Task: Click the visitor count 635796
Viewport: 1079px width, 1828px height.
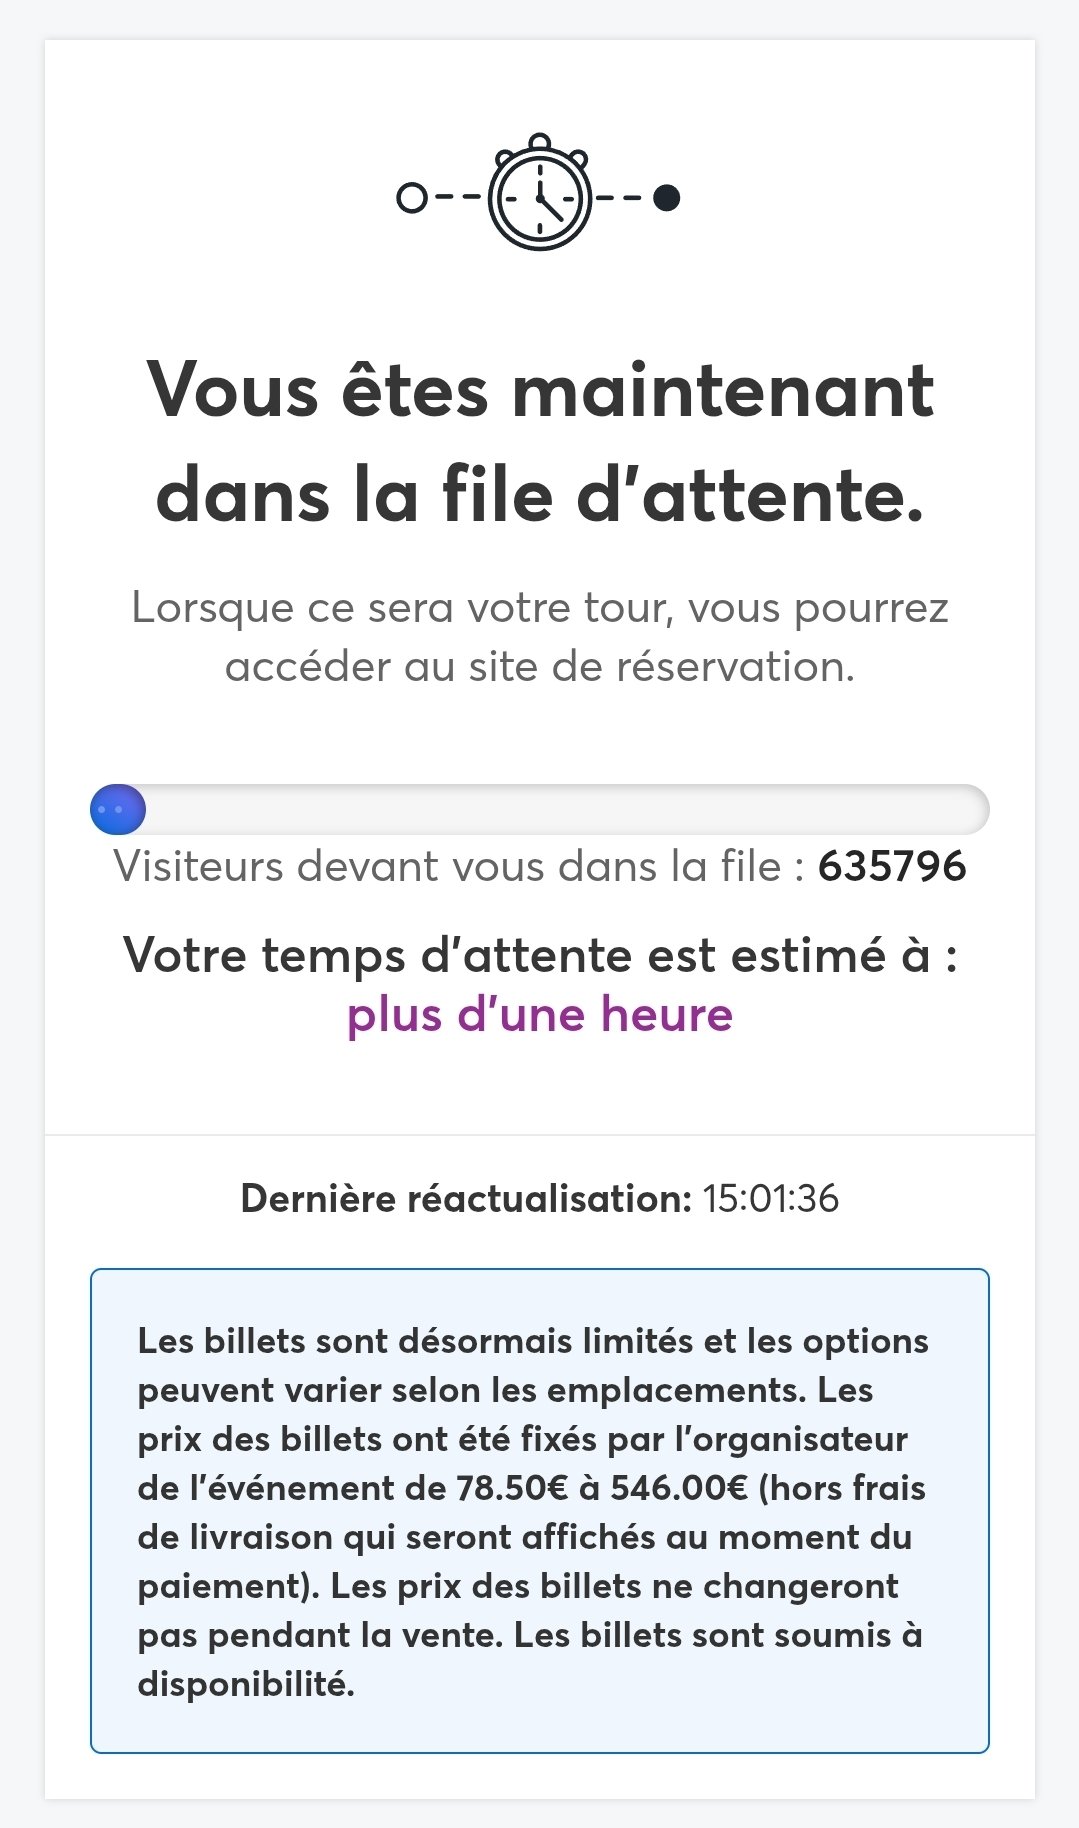Action: point(892,866)
